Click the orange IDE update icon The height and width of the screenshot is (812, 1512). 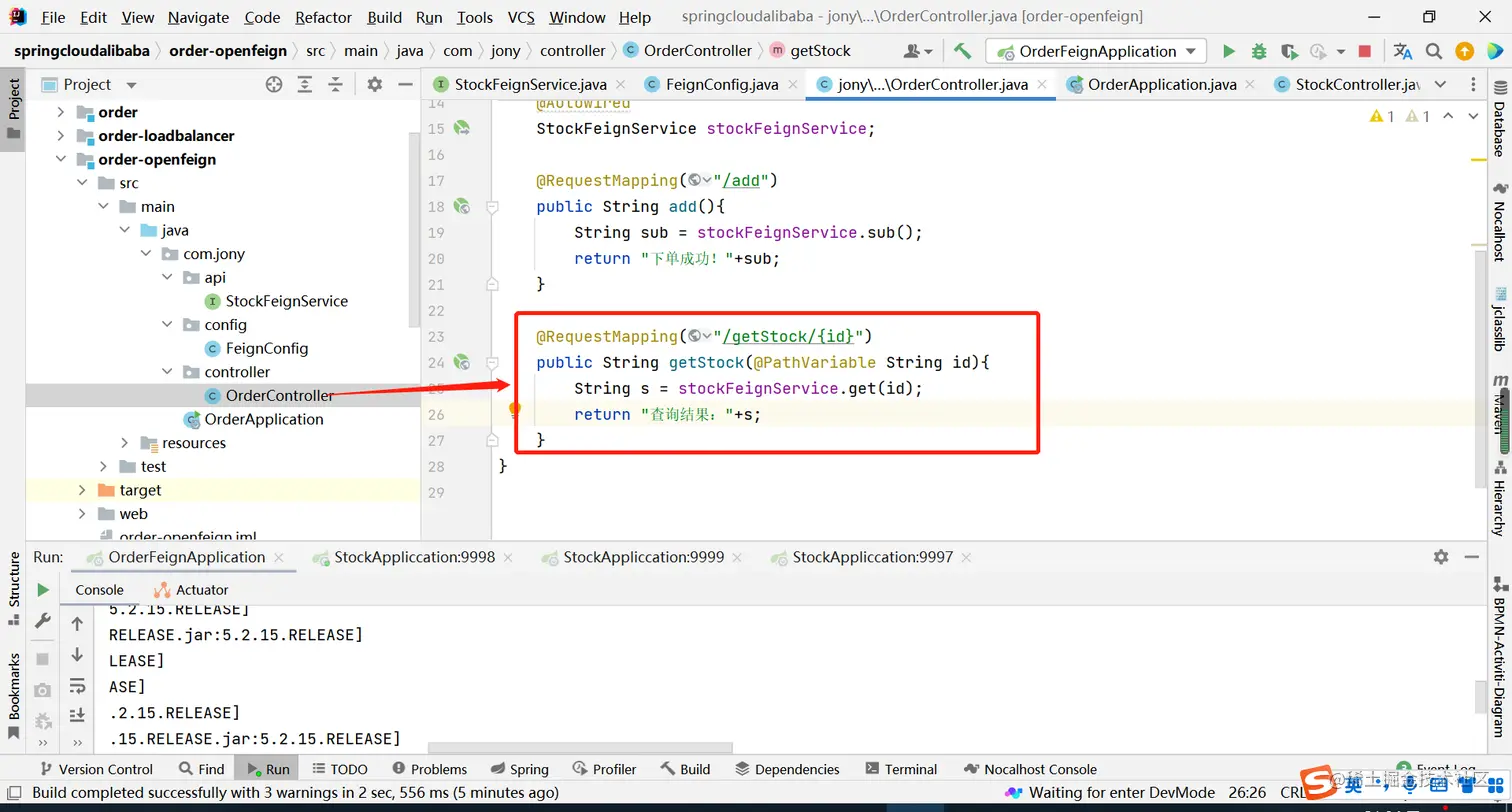(1464, 51)
